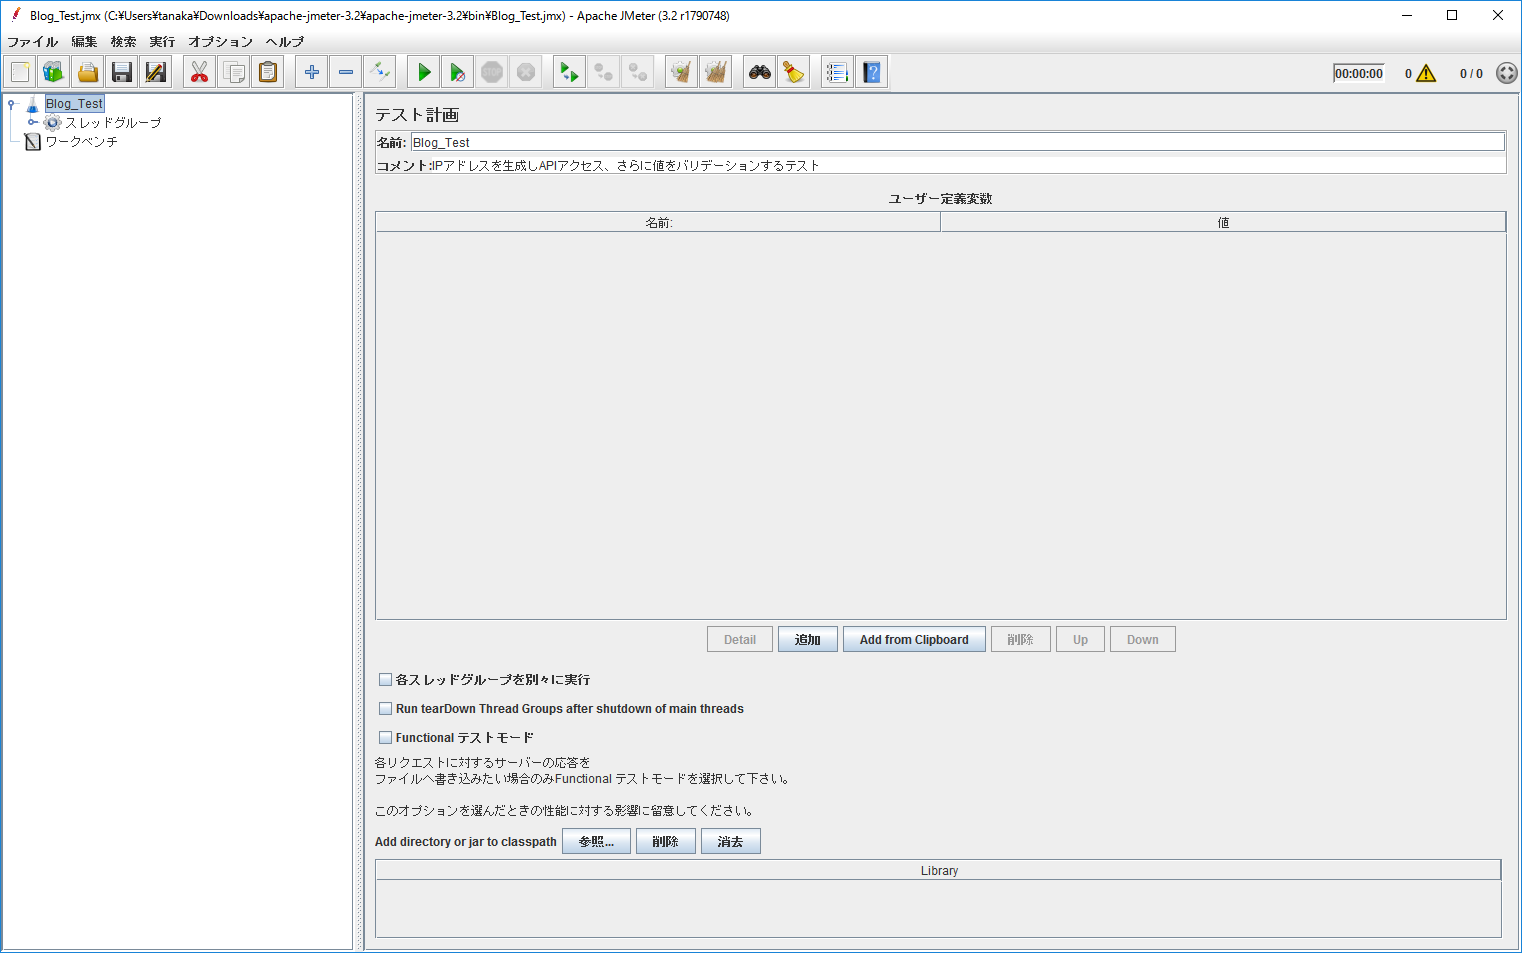Click the Save As icon with pencil

pos(156,72)
